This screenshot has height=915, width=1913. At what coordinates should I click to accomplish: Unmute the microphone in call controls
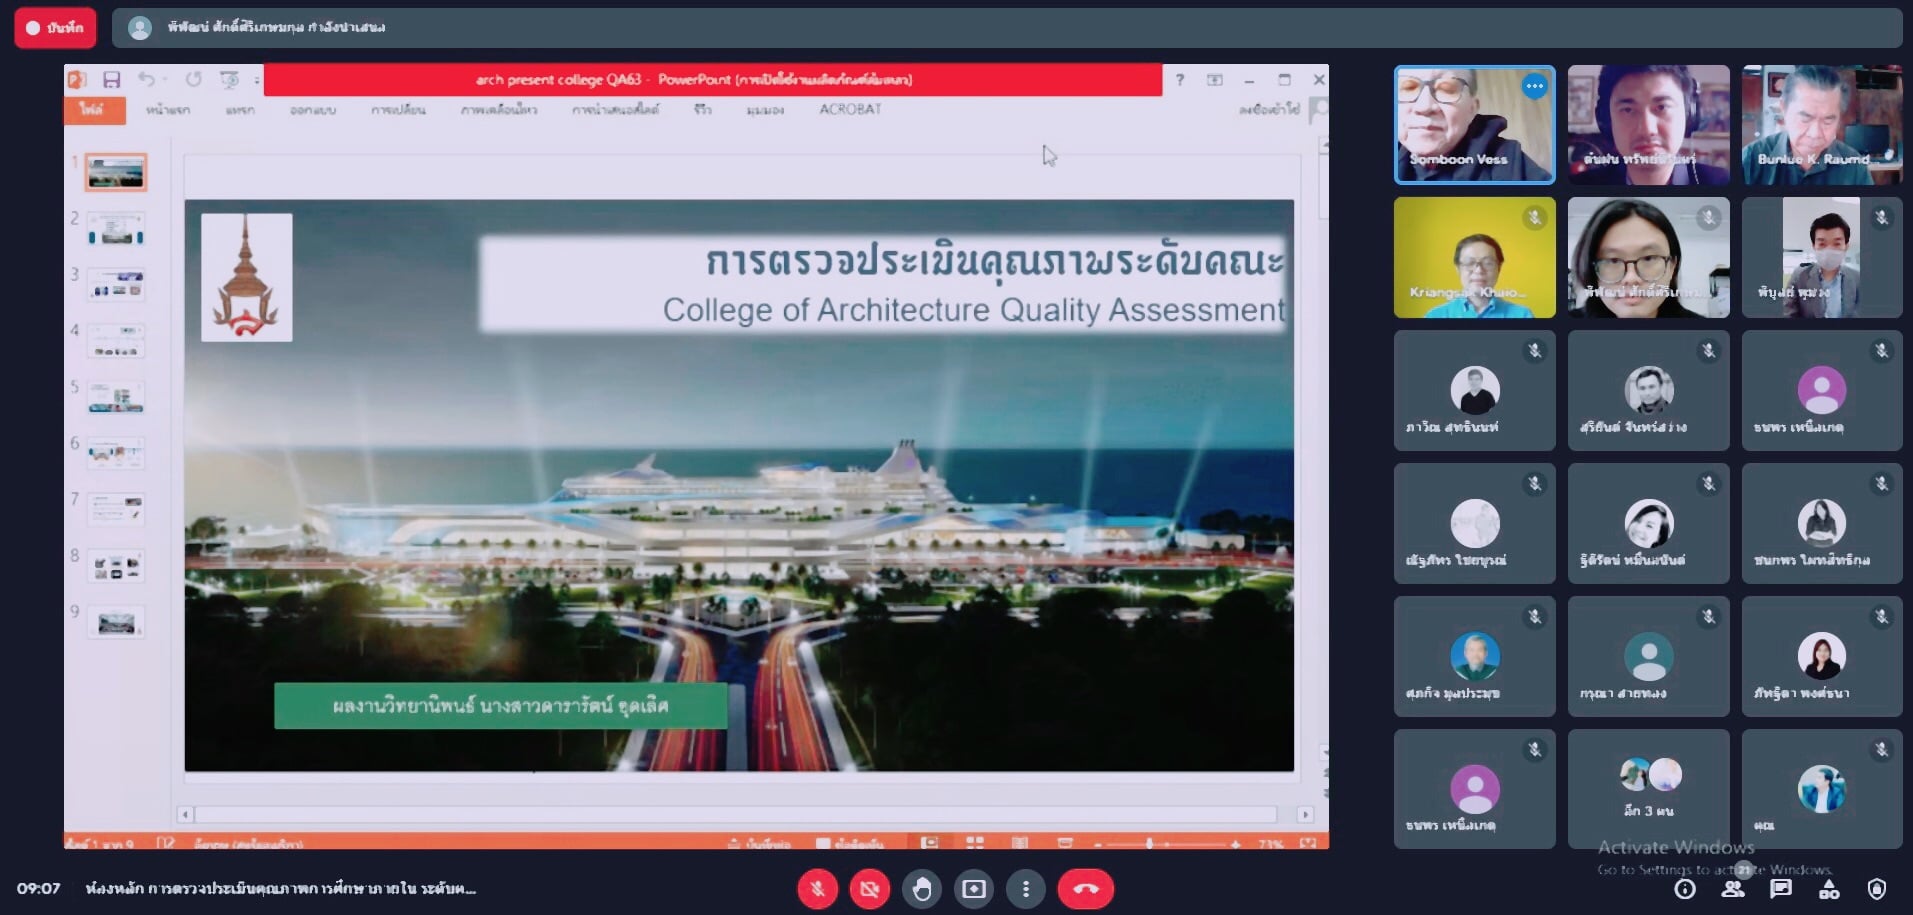tap(817, 889)
